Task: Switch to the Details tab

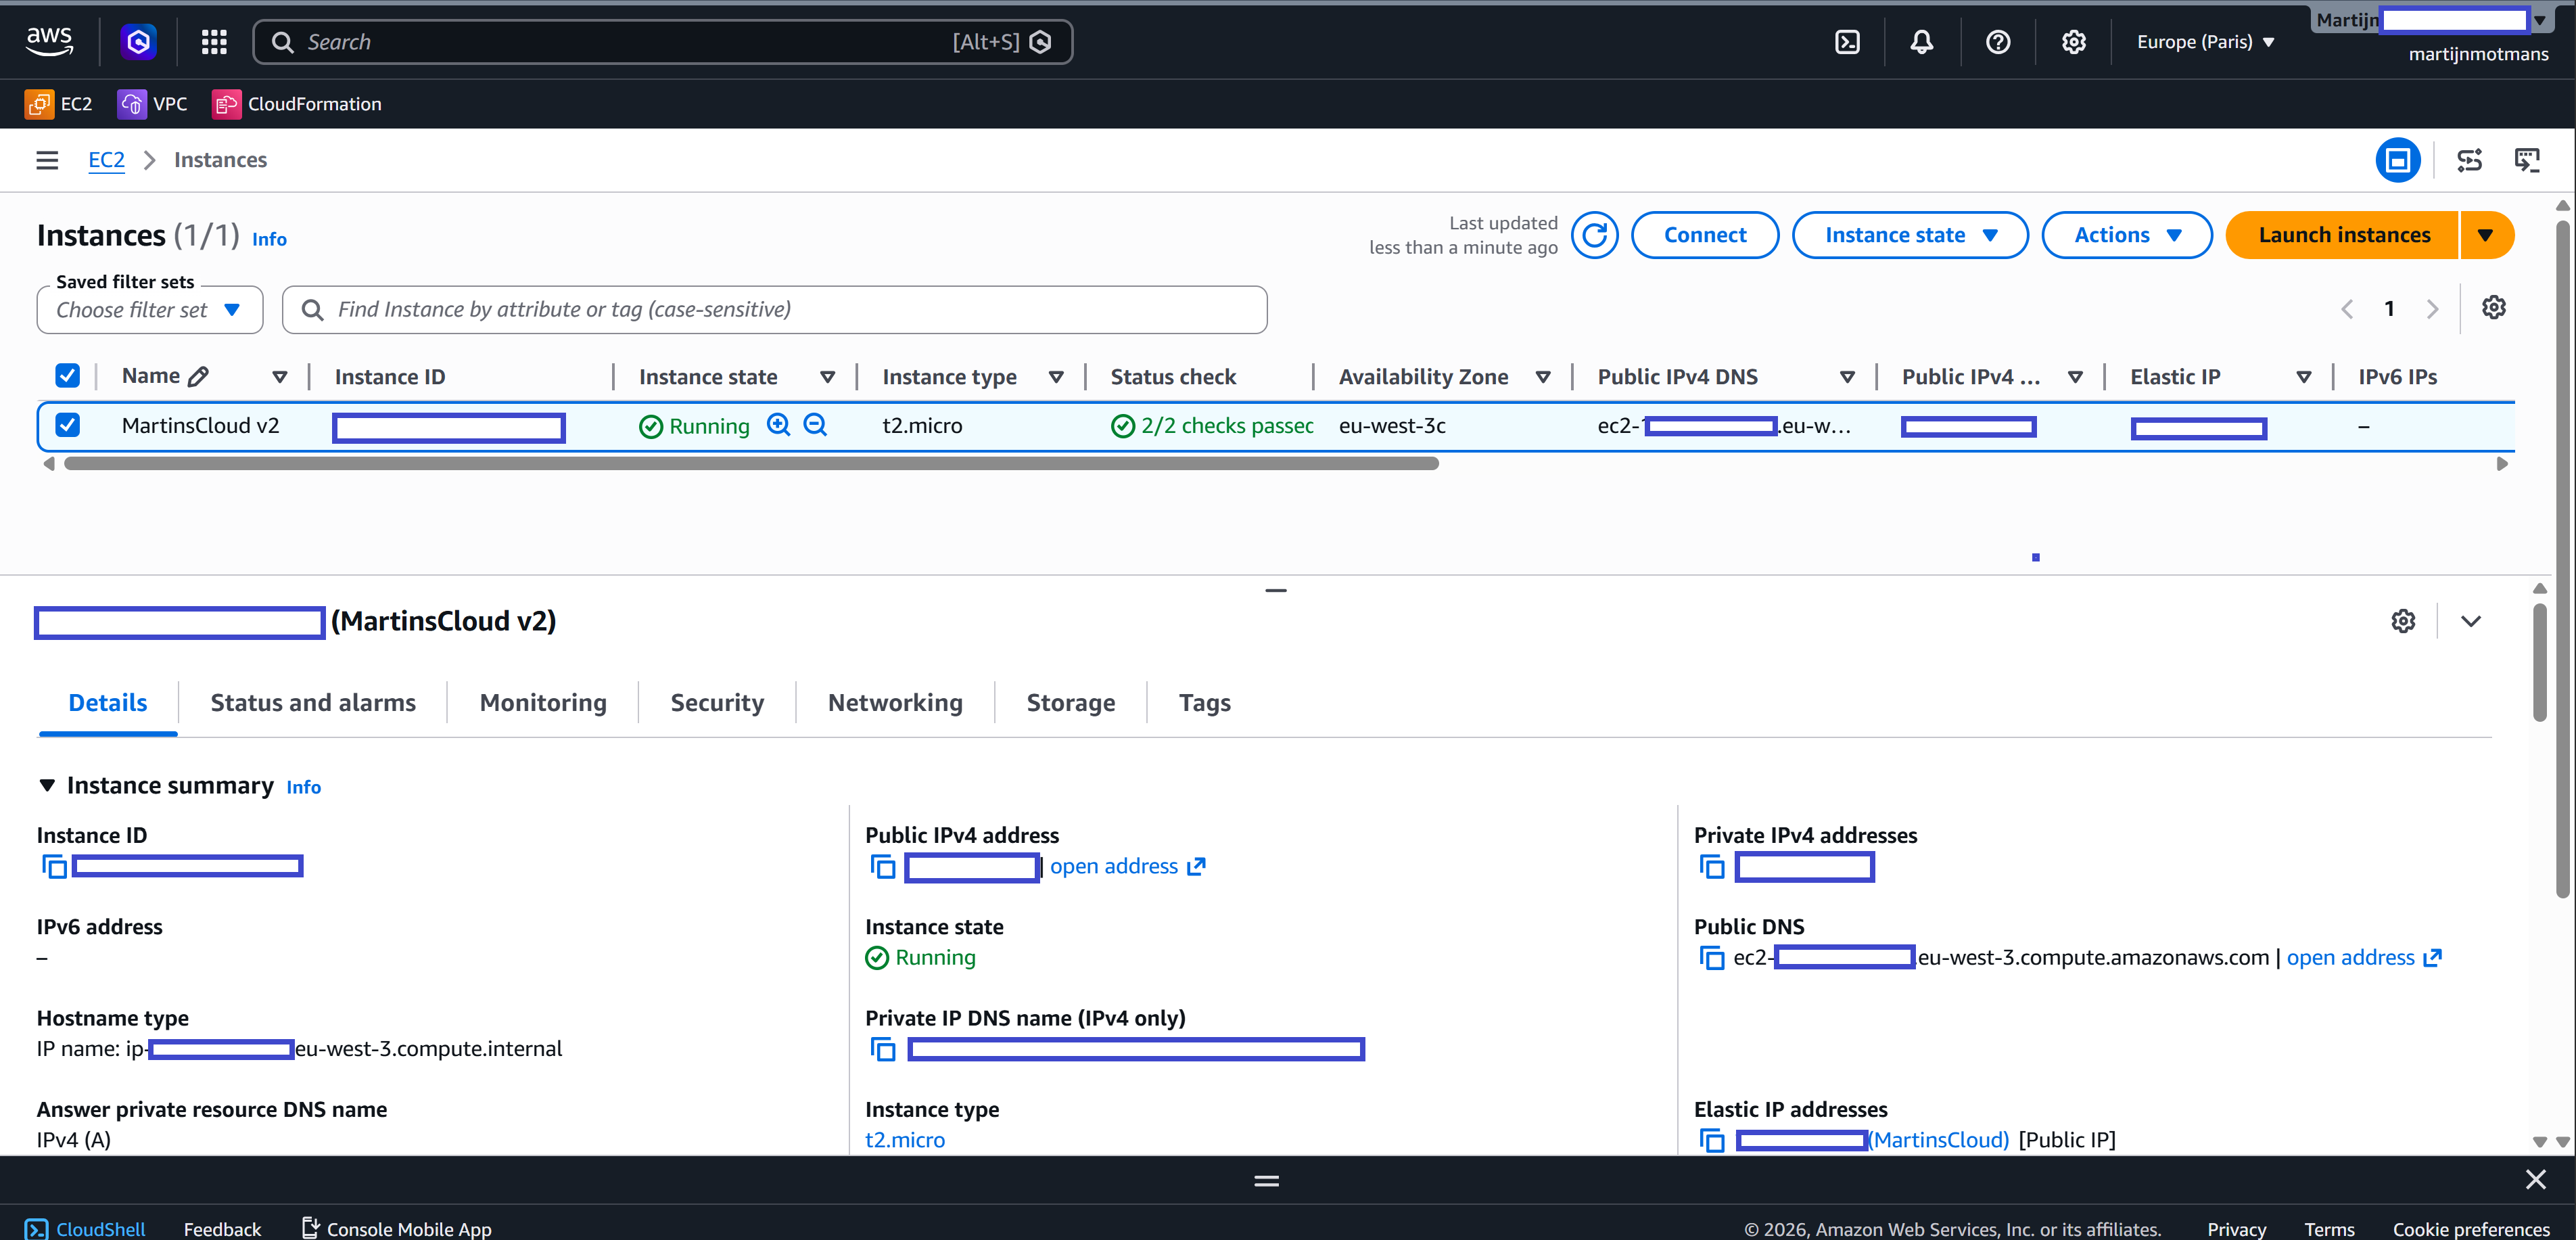Action: [107, 703]
